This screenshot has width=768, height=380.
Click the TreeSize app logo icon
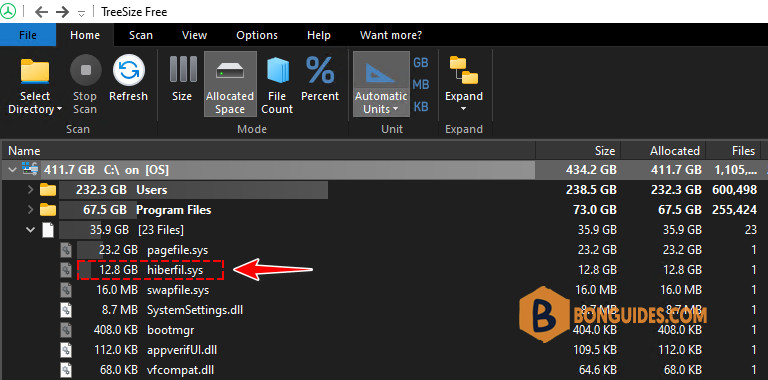8,11
